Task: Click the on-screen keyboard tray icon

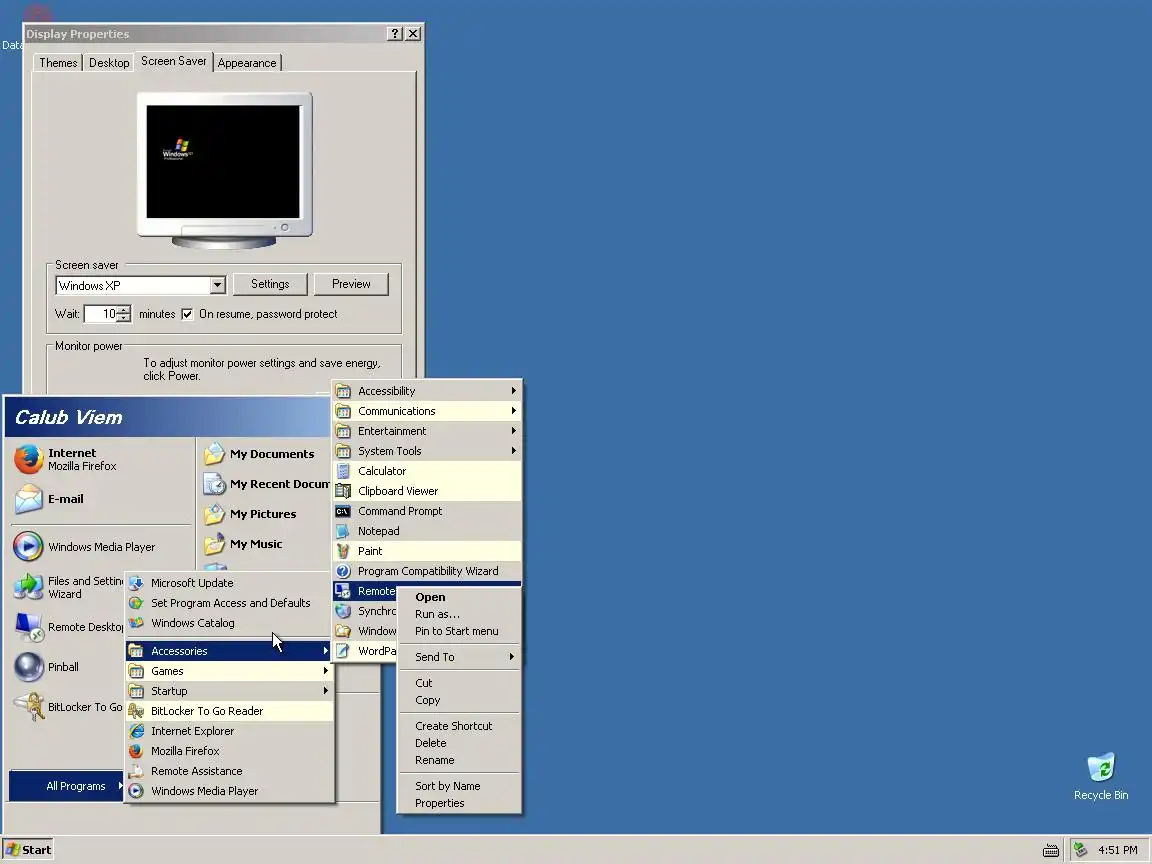Action: point(1051,851)
